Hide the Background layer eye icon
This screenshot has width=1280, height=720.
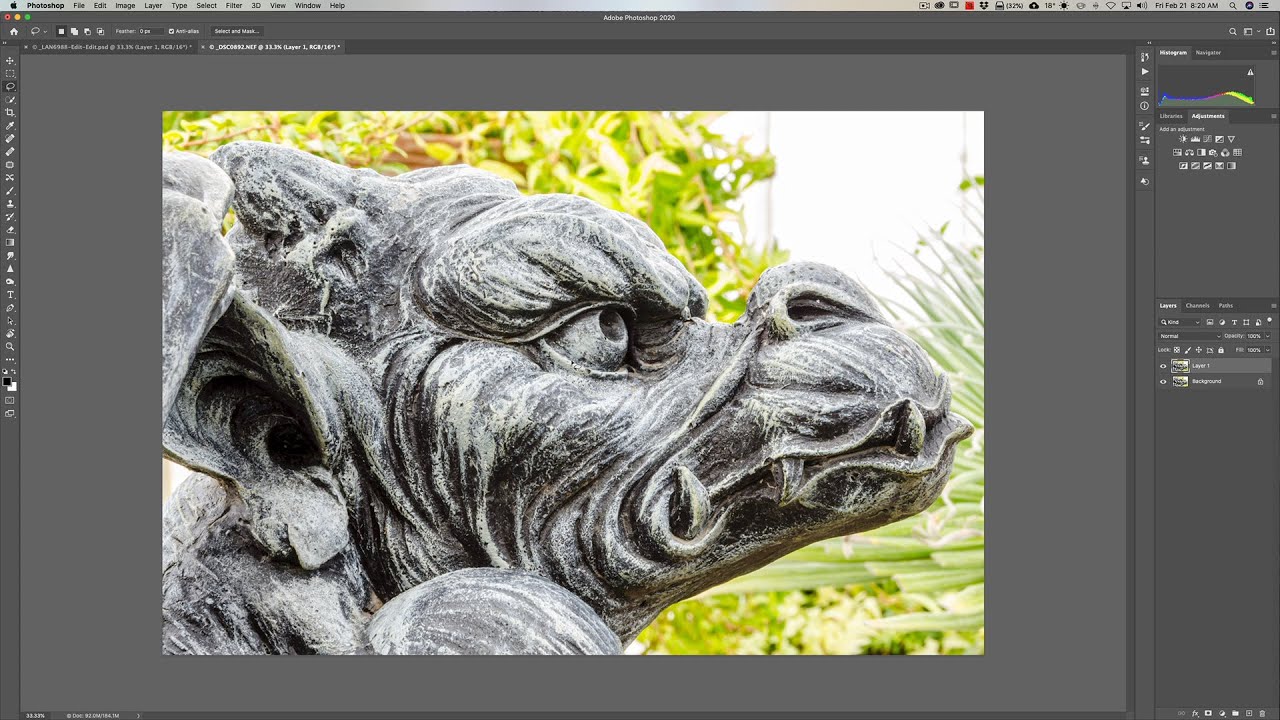1163,381
